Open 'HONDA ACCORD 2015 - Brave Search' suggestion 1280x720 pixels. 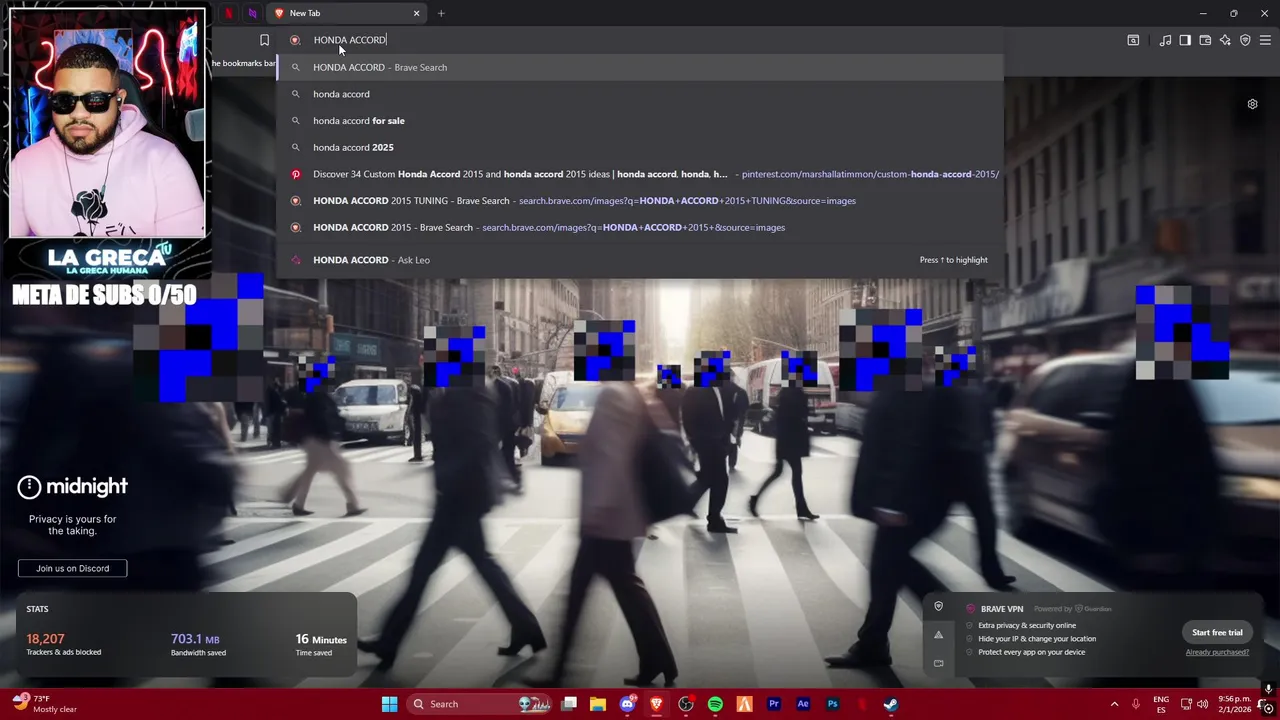pos(640,227)
